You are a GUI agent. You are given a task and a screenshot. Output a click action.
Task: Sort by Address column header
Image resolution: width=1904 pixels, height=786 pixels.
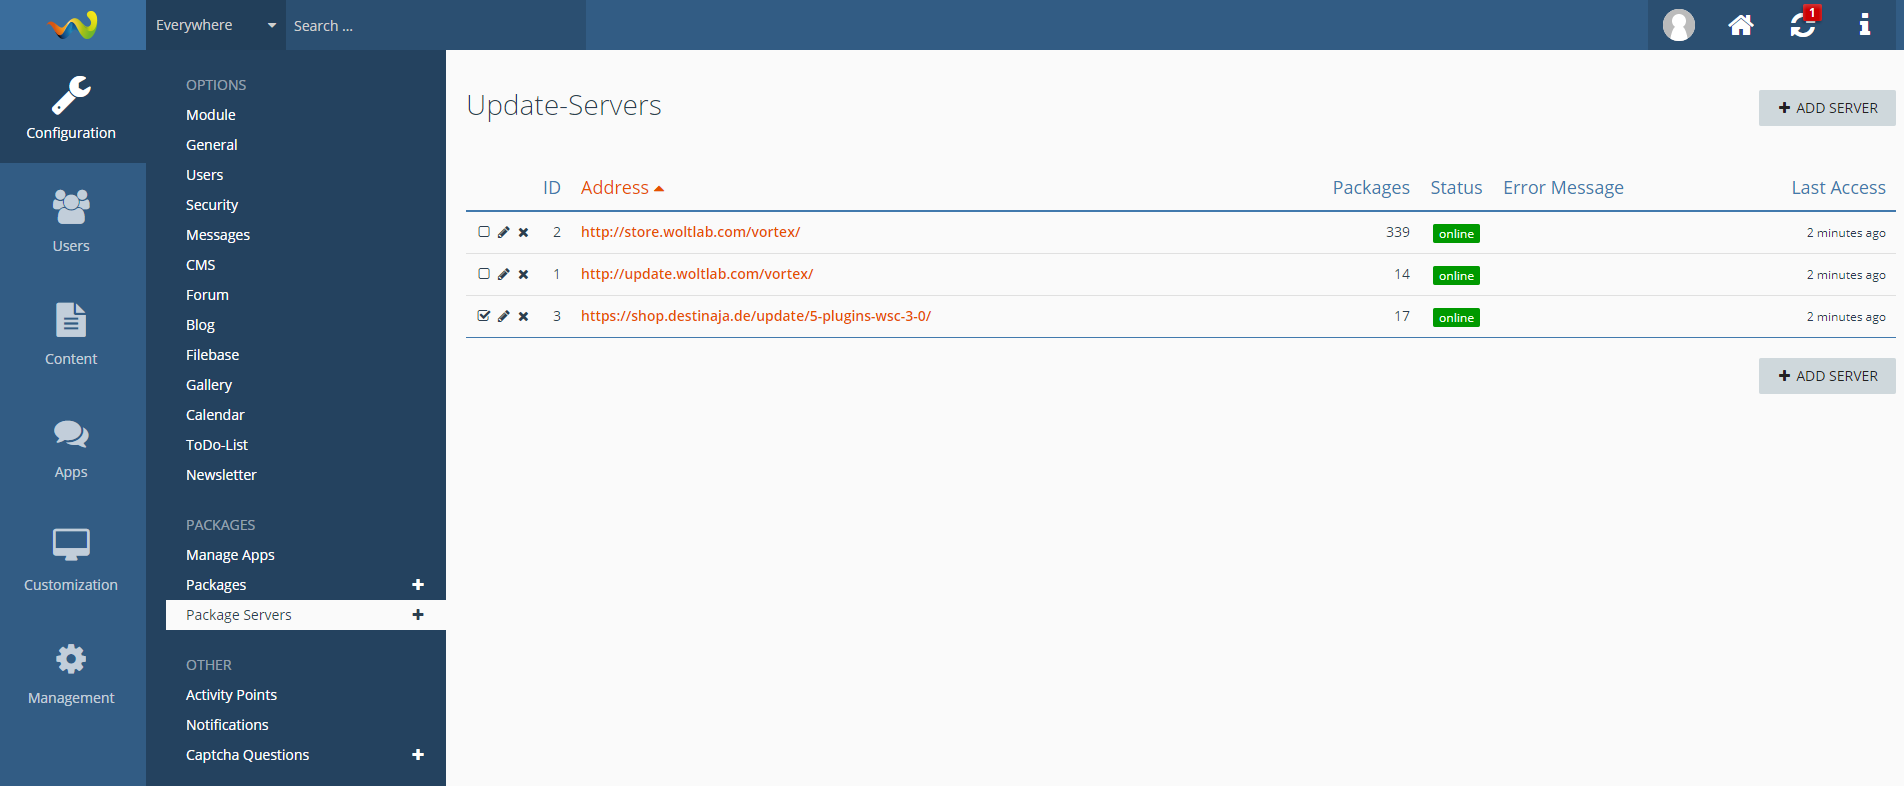(622, 188)
